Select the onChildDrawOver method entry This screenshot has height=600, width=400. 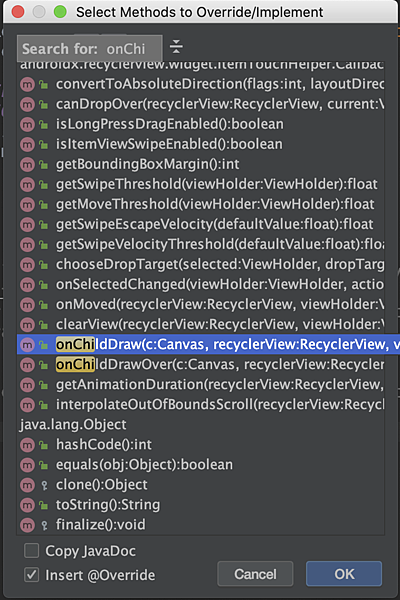coord(201,365)
